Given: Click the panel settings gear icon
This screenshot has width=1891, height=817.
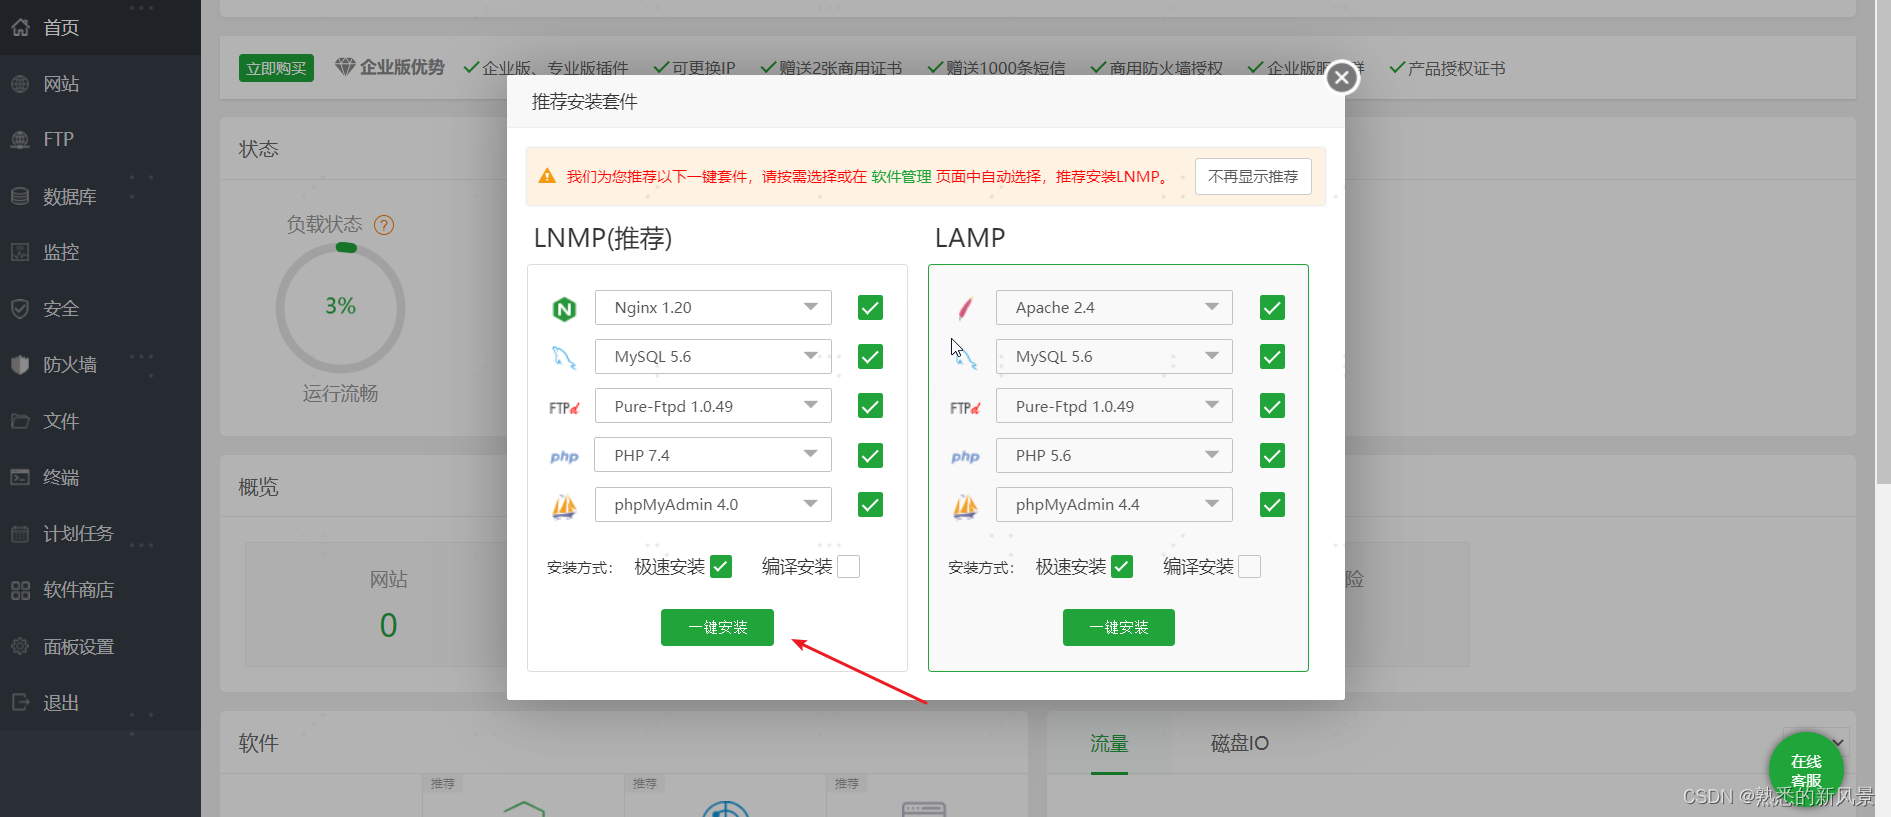Looking at the screenshot, I should click(20, 646).
